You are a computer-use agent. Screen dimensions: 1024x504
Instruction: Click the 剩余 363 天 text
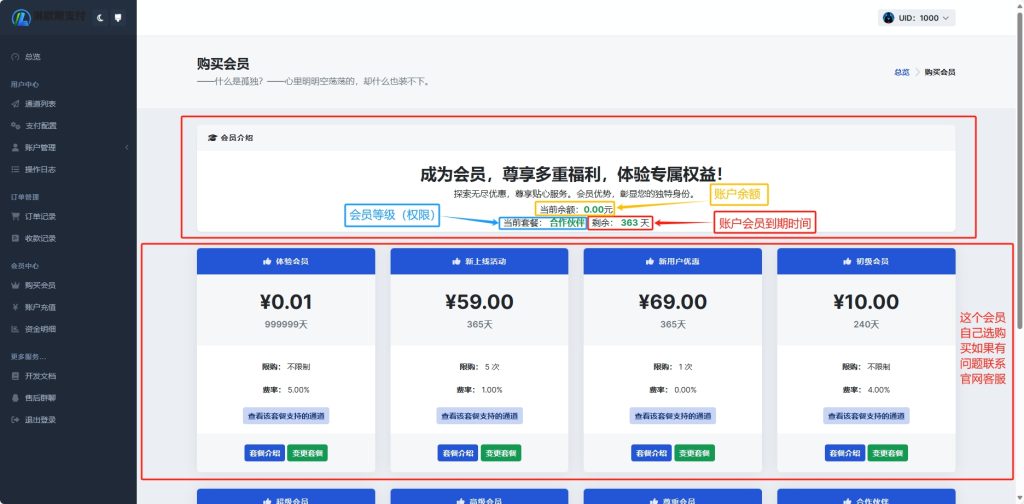[620, 223]
